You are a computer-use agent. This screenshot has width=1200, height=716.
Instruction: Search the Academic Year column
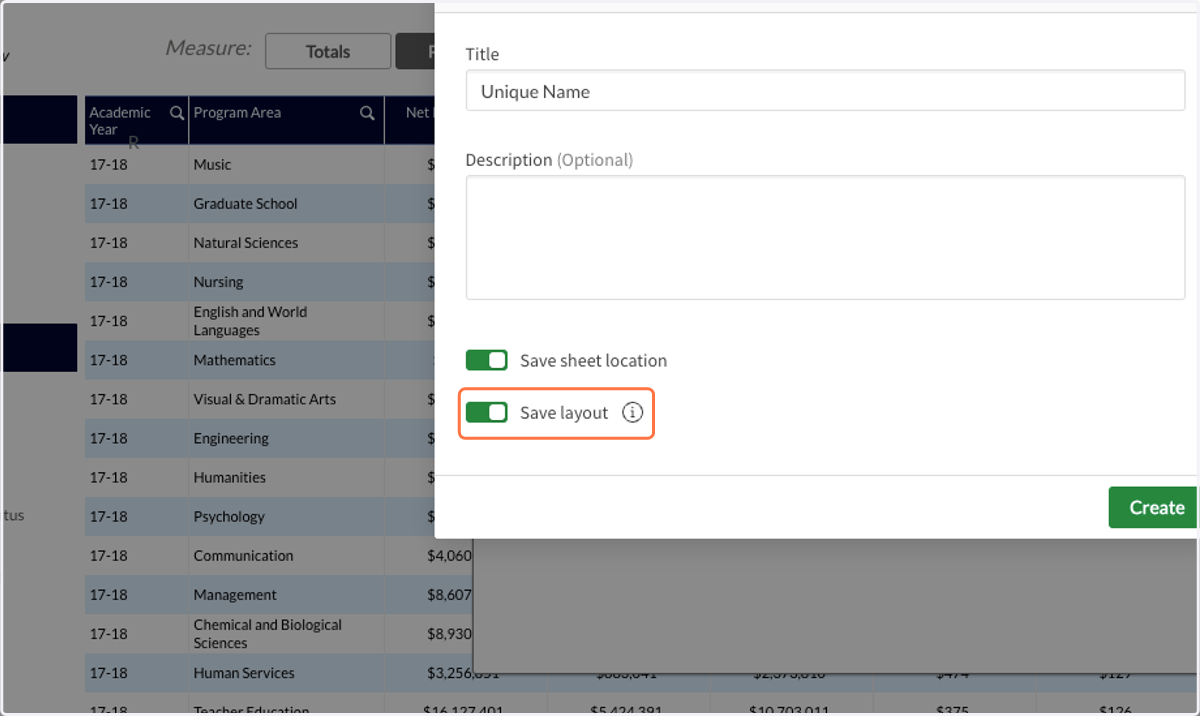click(177, 113)
